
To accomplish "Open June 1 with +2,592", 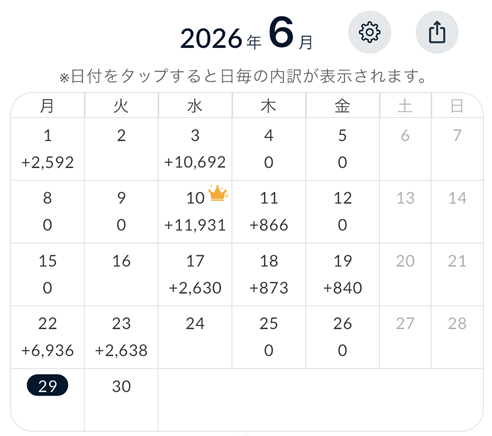I will coord(47,149).
